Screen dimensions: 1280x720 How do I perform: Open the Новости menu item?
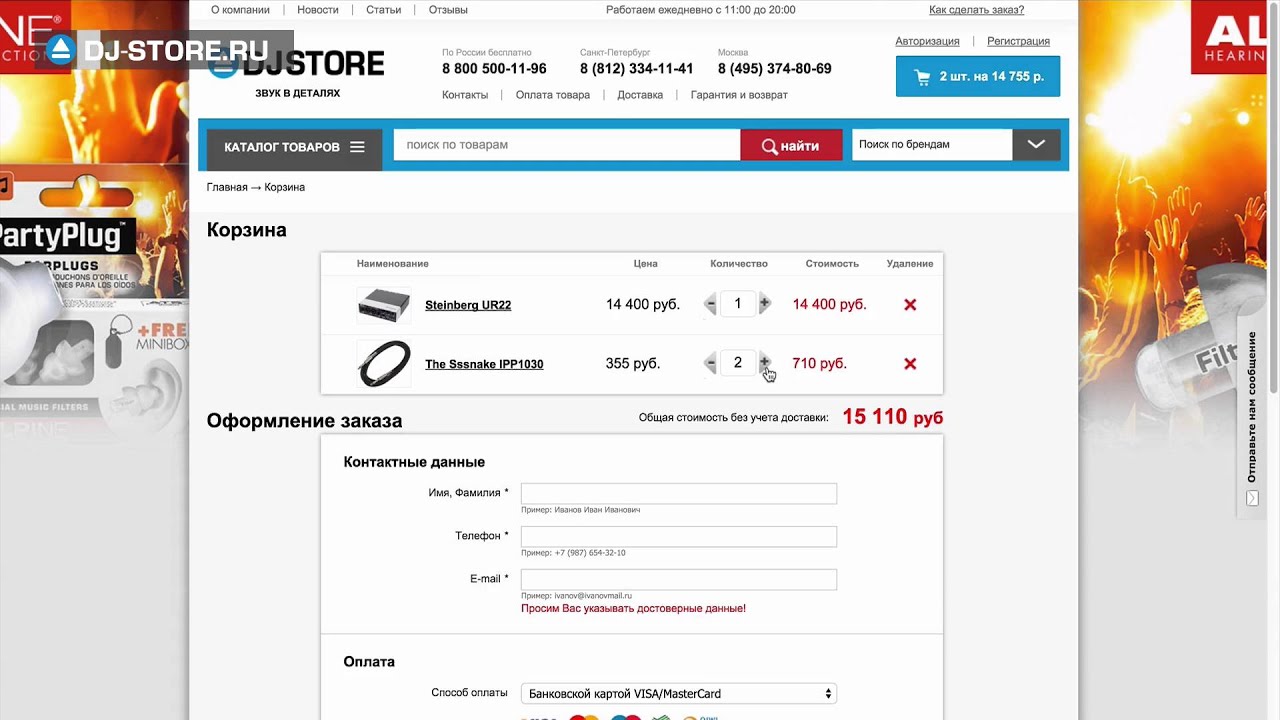318,9
